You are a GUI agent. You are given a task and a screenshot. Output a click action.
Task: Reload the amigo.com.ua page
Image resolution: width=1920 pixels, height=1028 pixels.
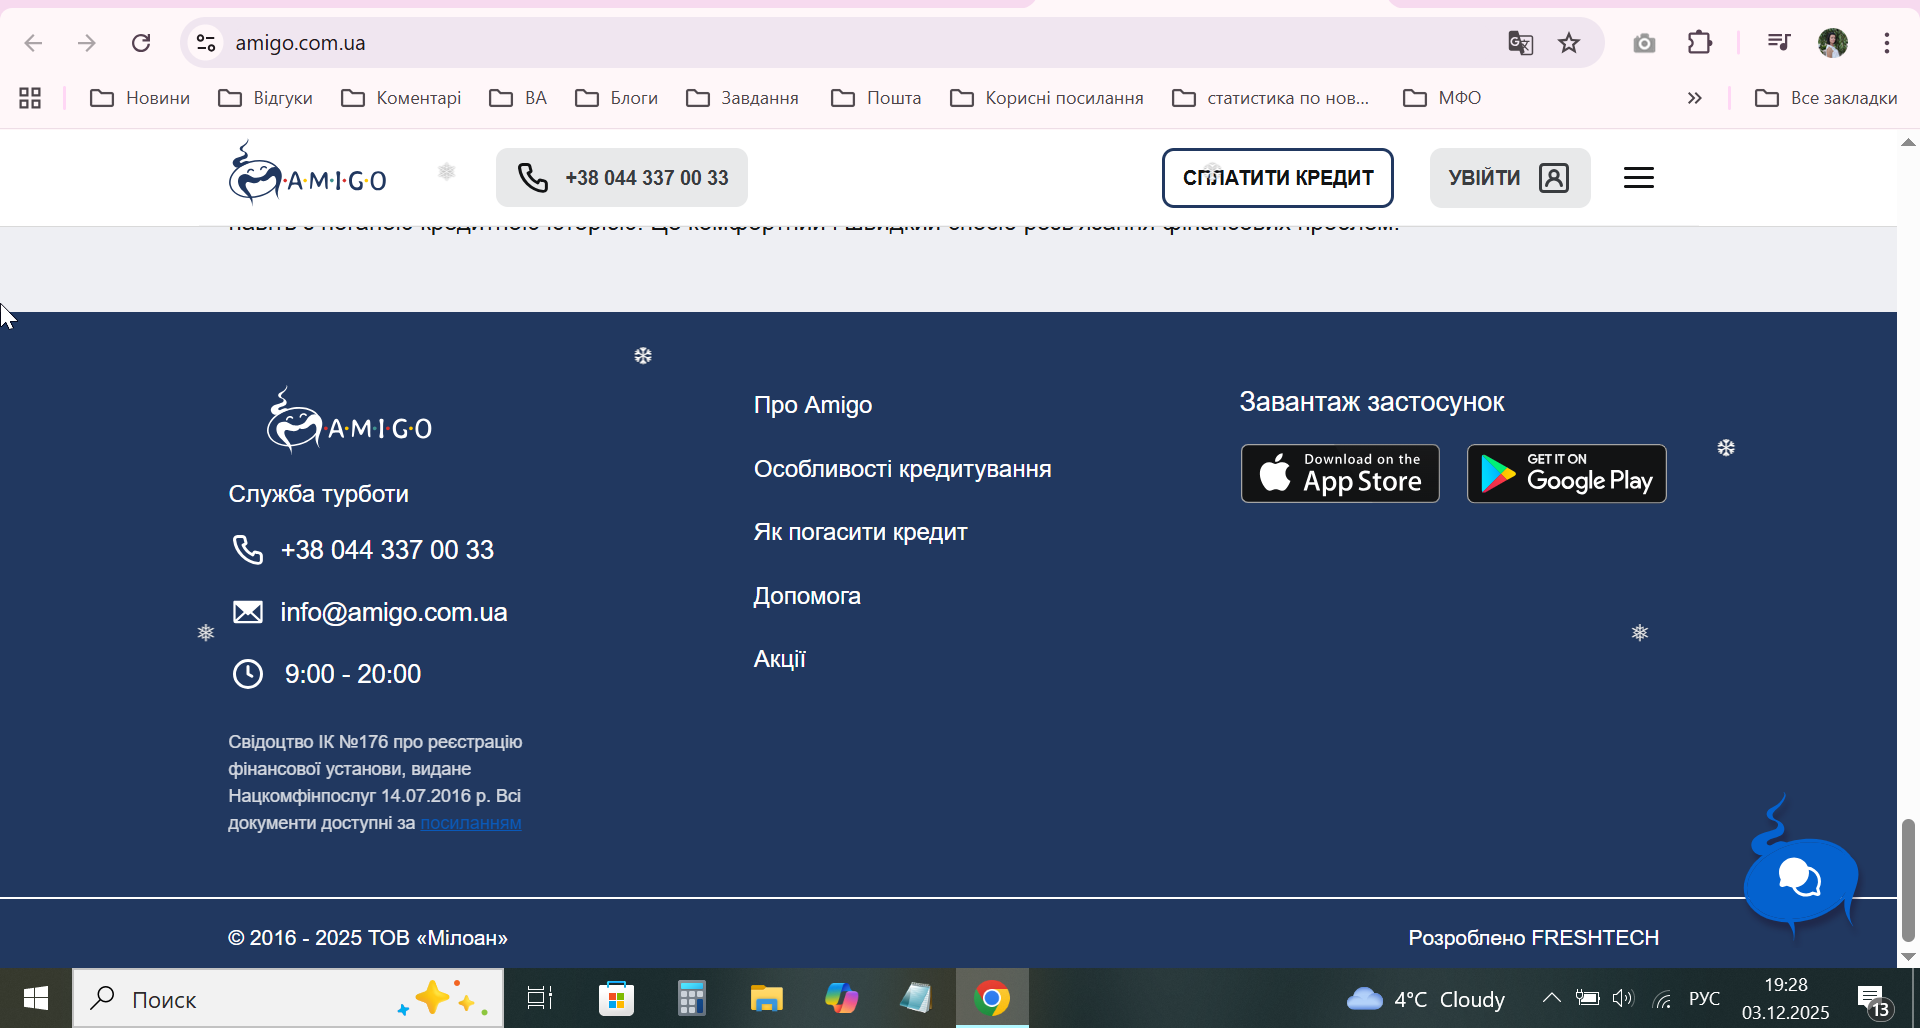click(x=141, y=43)
